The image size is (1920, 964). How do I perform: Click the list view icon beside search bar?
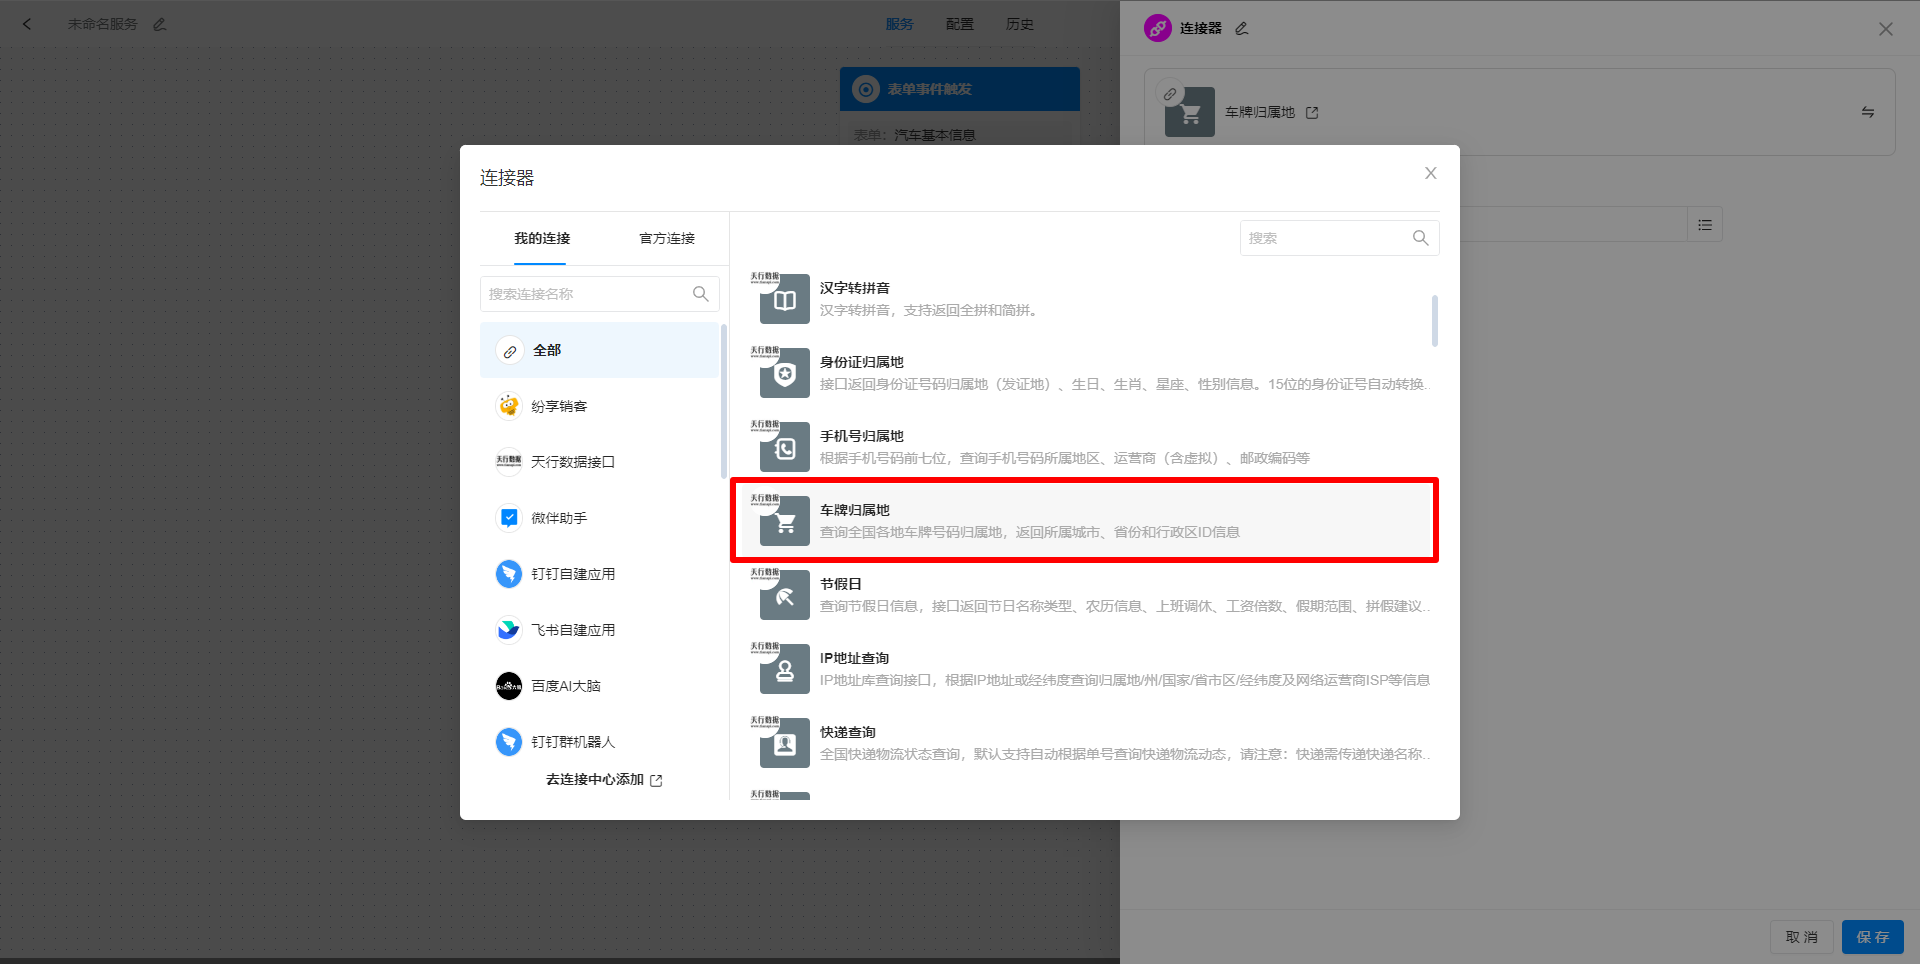1705,224
